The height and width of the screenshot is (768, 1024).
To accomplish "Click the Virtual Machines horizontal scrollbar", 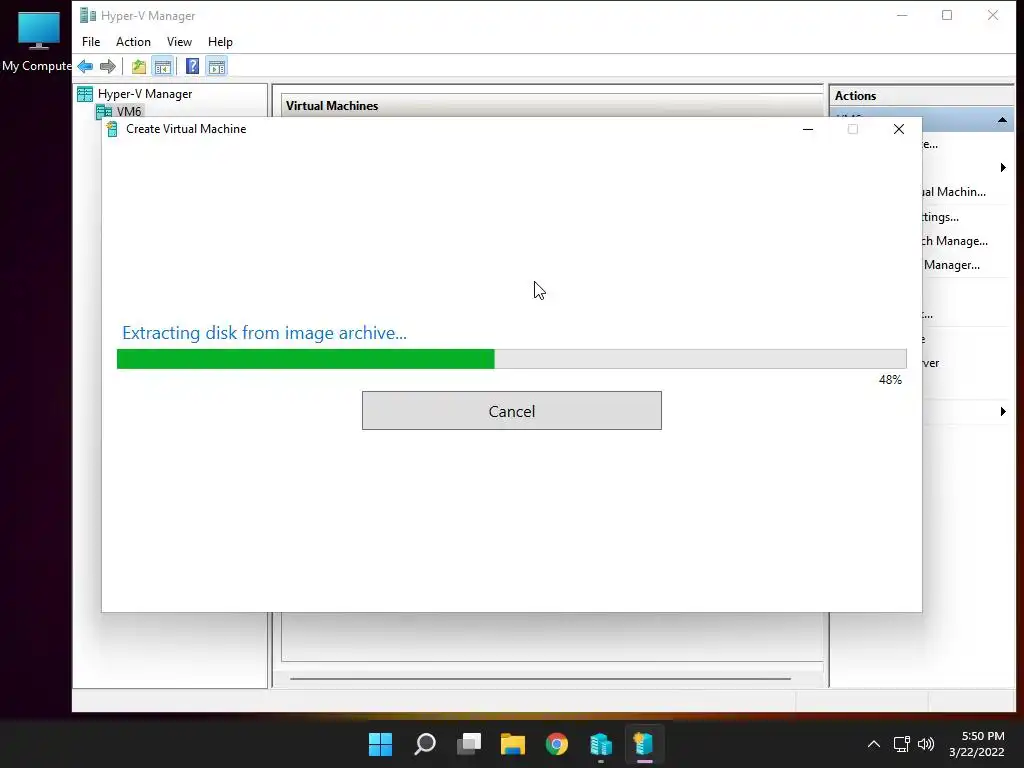I will (540, 679).
